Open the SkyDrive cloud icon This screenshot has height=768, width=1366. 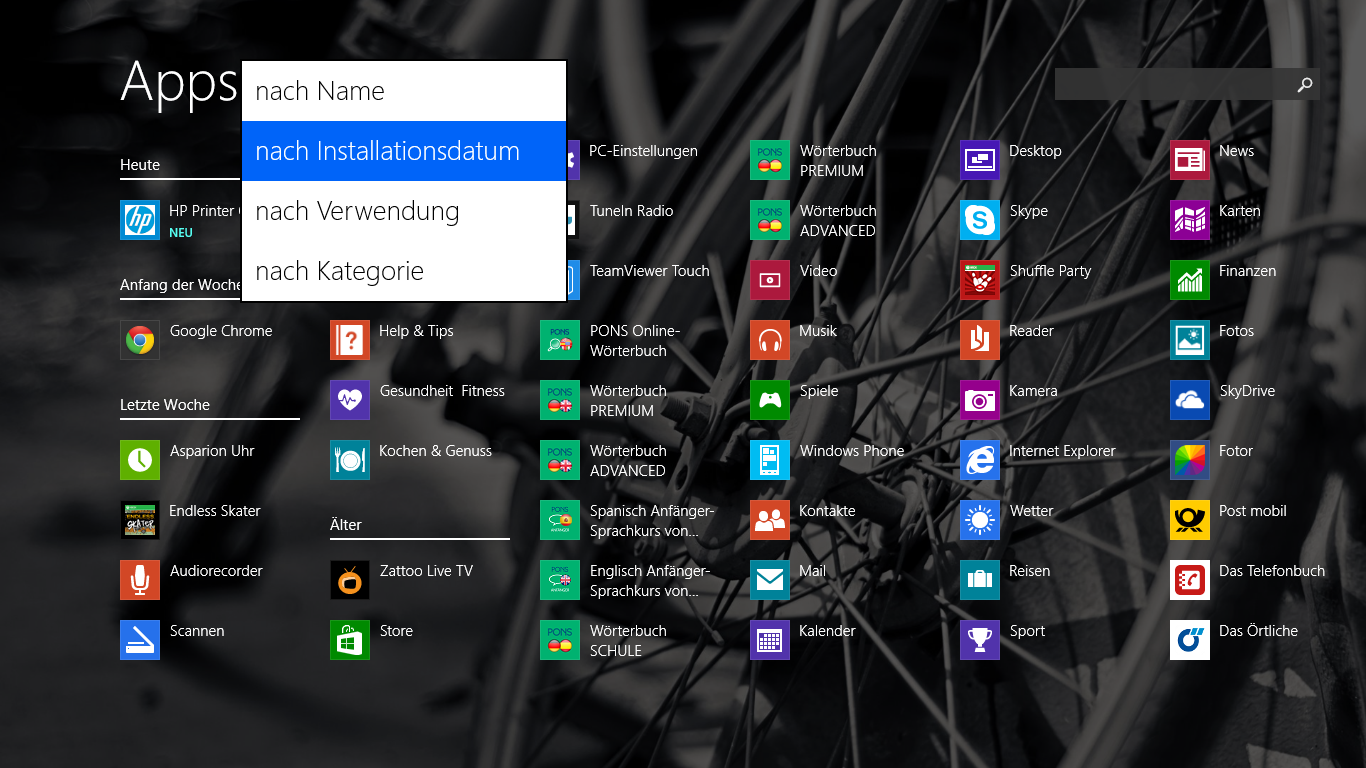[x=1190, y=400]
